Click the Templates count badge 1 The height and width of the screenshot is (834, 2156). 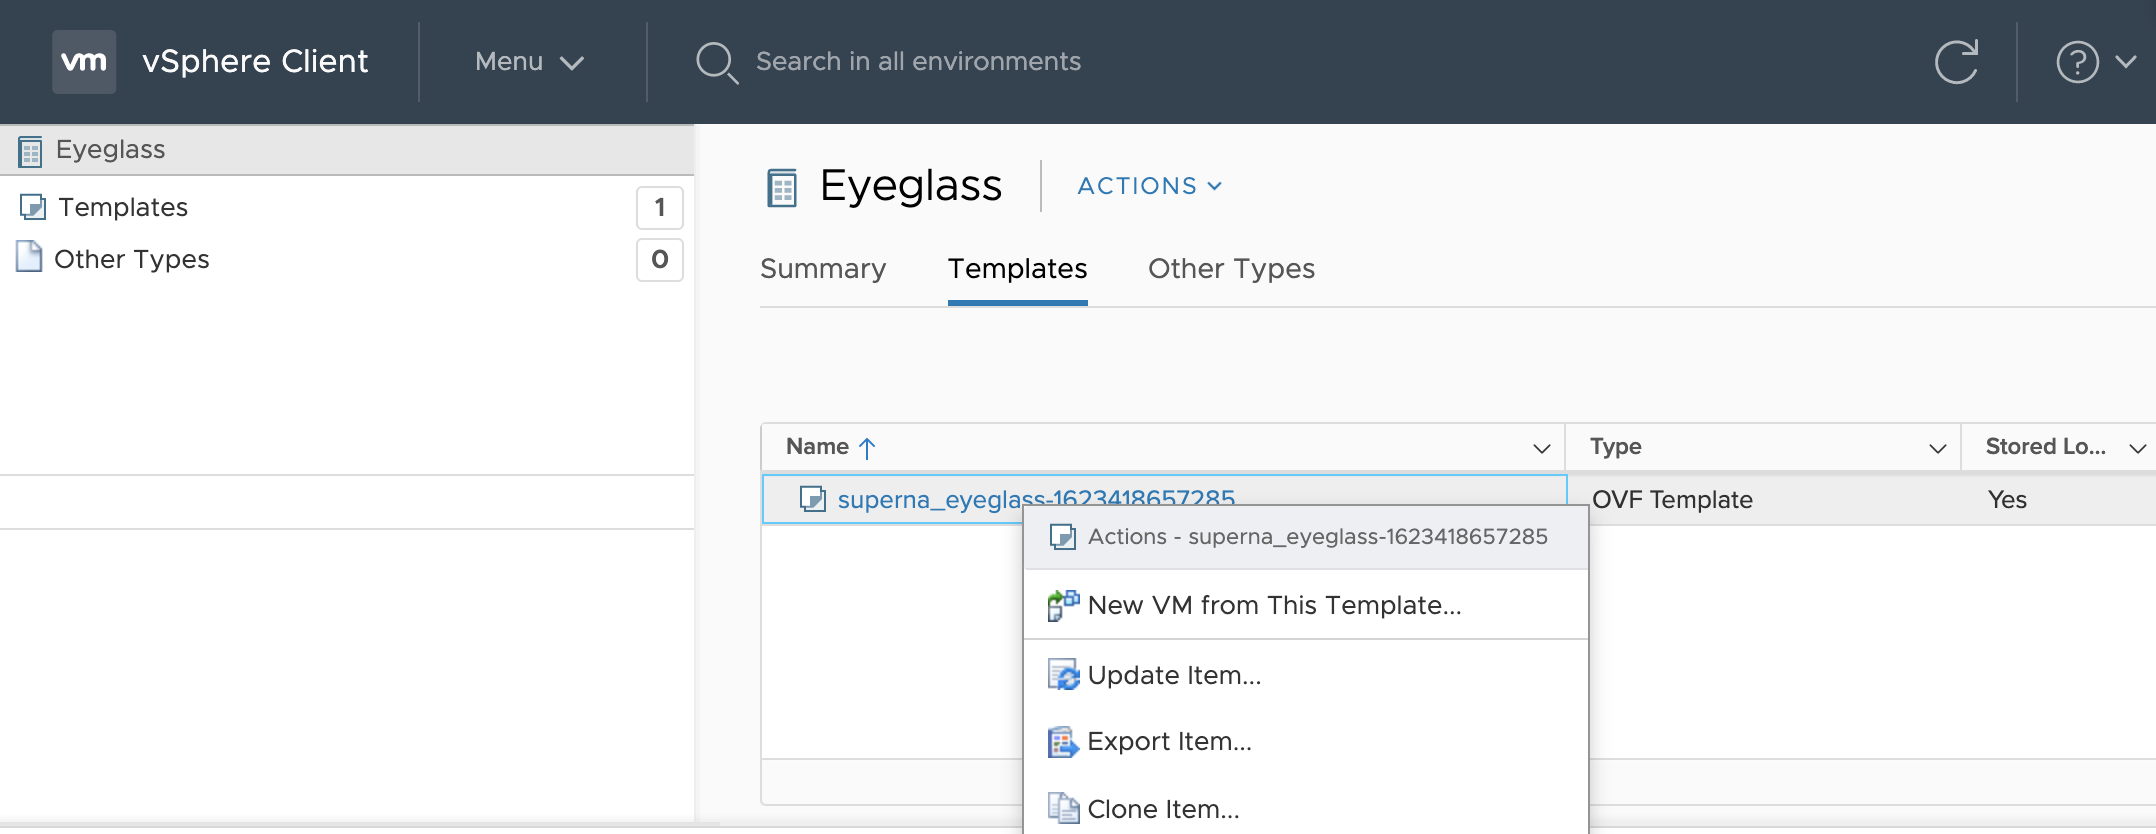pos(660,208)
